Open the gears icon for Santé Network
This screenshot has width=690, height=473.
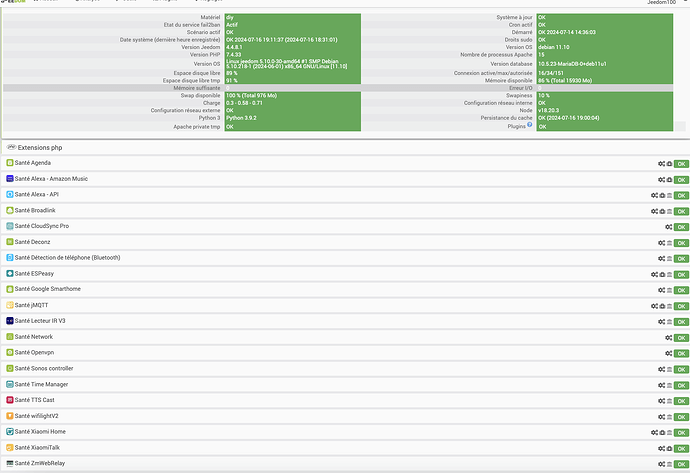pos(668,338)
